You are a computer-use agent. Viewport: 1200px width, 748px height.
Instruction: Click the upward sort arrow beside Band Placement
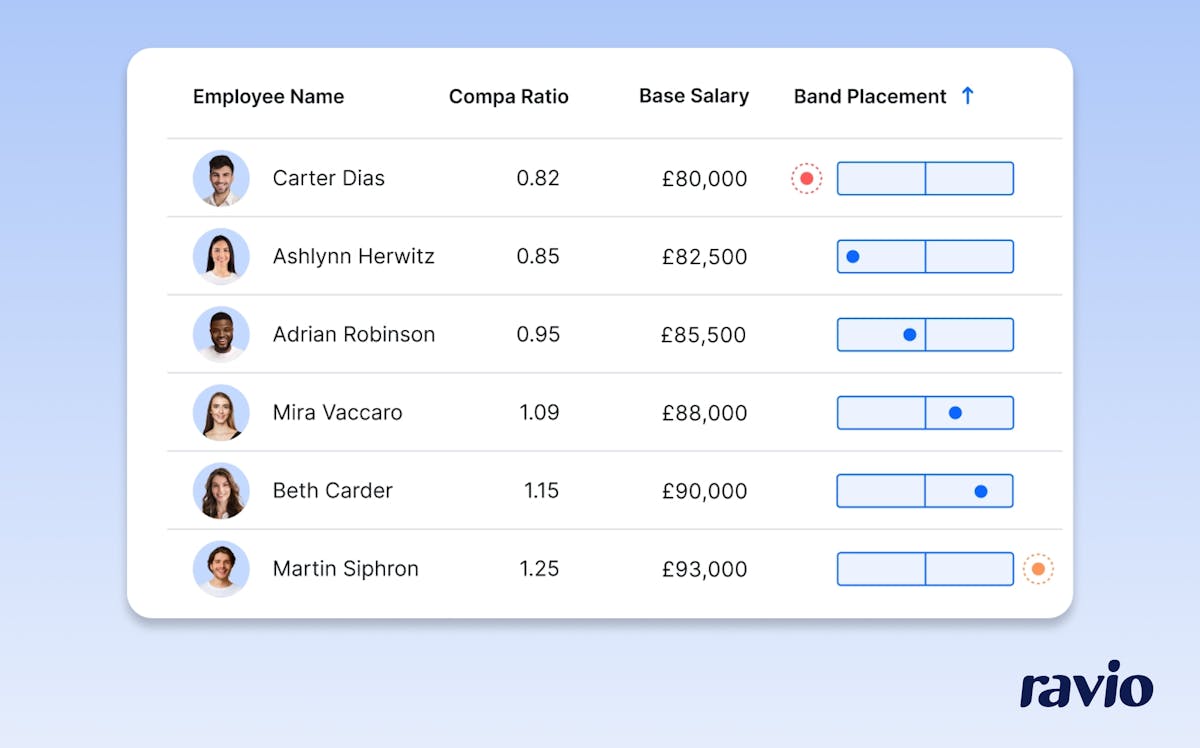pos(967,95)
